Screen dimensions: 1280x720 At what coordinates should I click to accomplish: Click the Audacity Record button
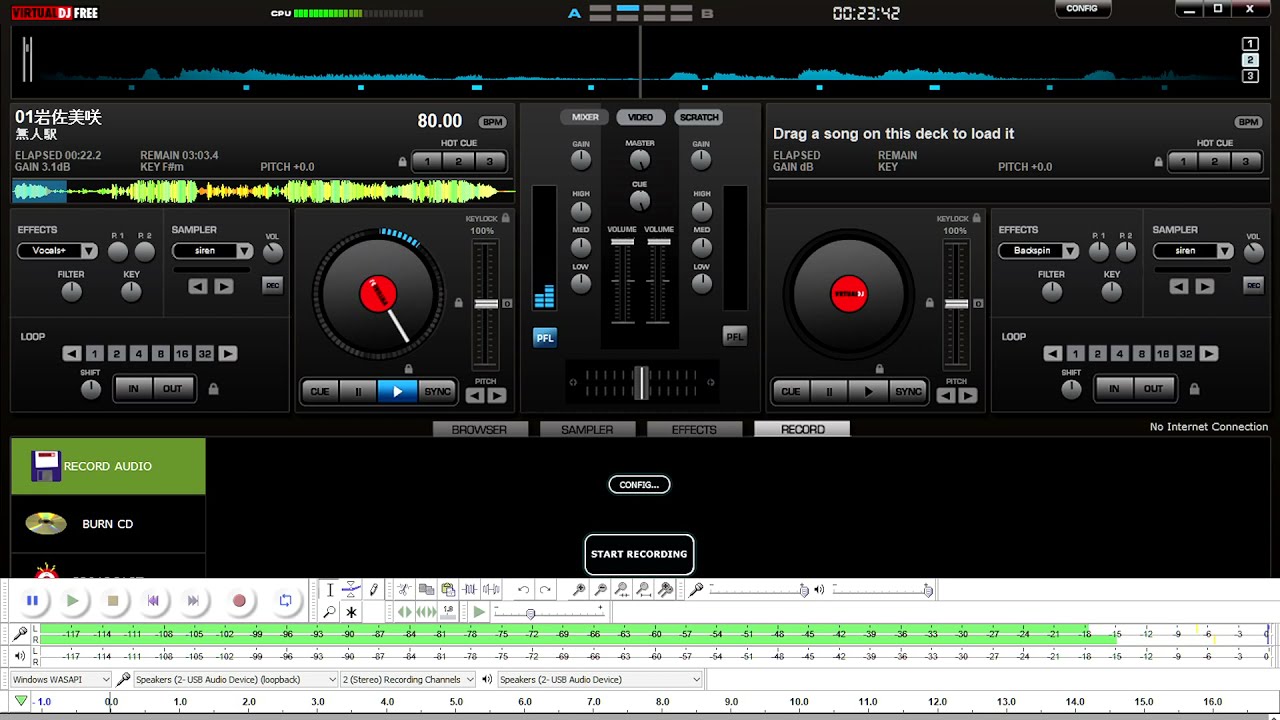(239, 600)
